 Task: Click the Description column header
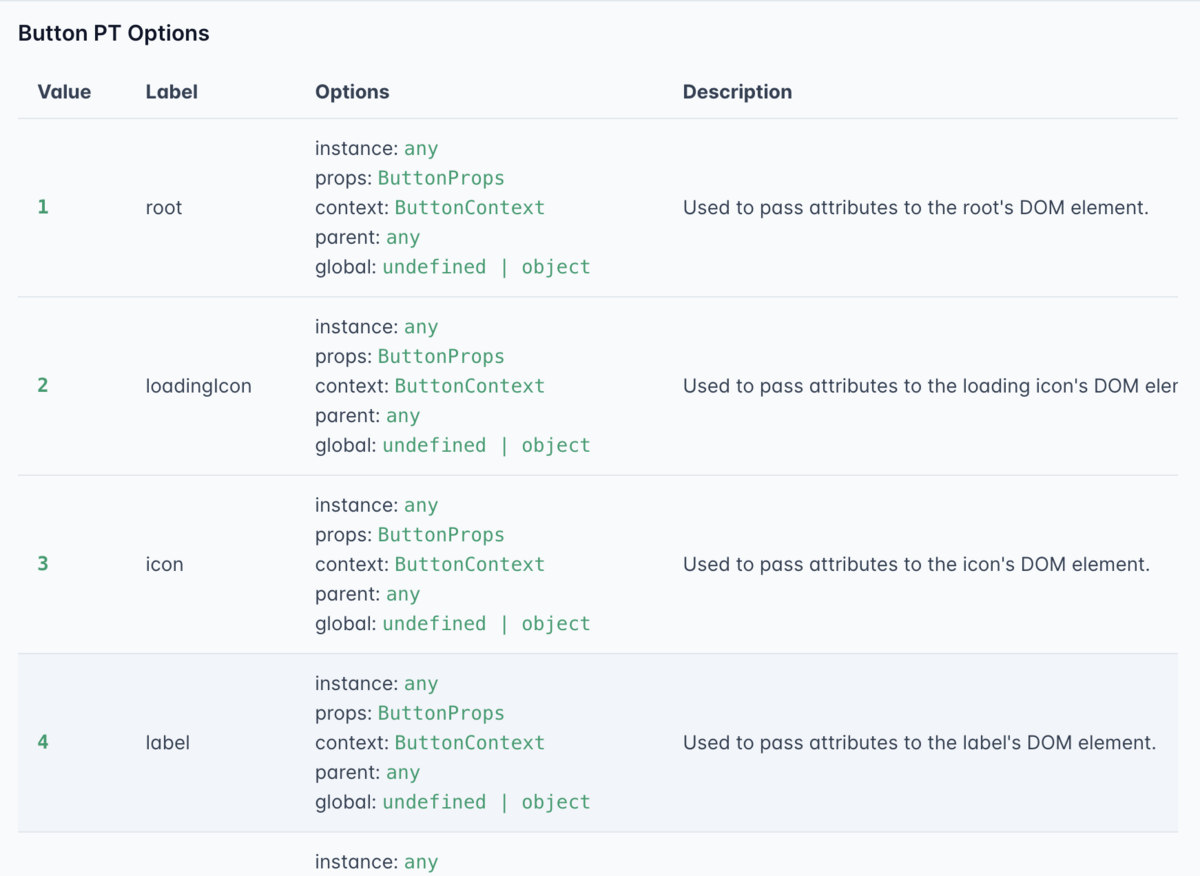(x=737, y=92)
